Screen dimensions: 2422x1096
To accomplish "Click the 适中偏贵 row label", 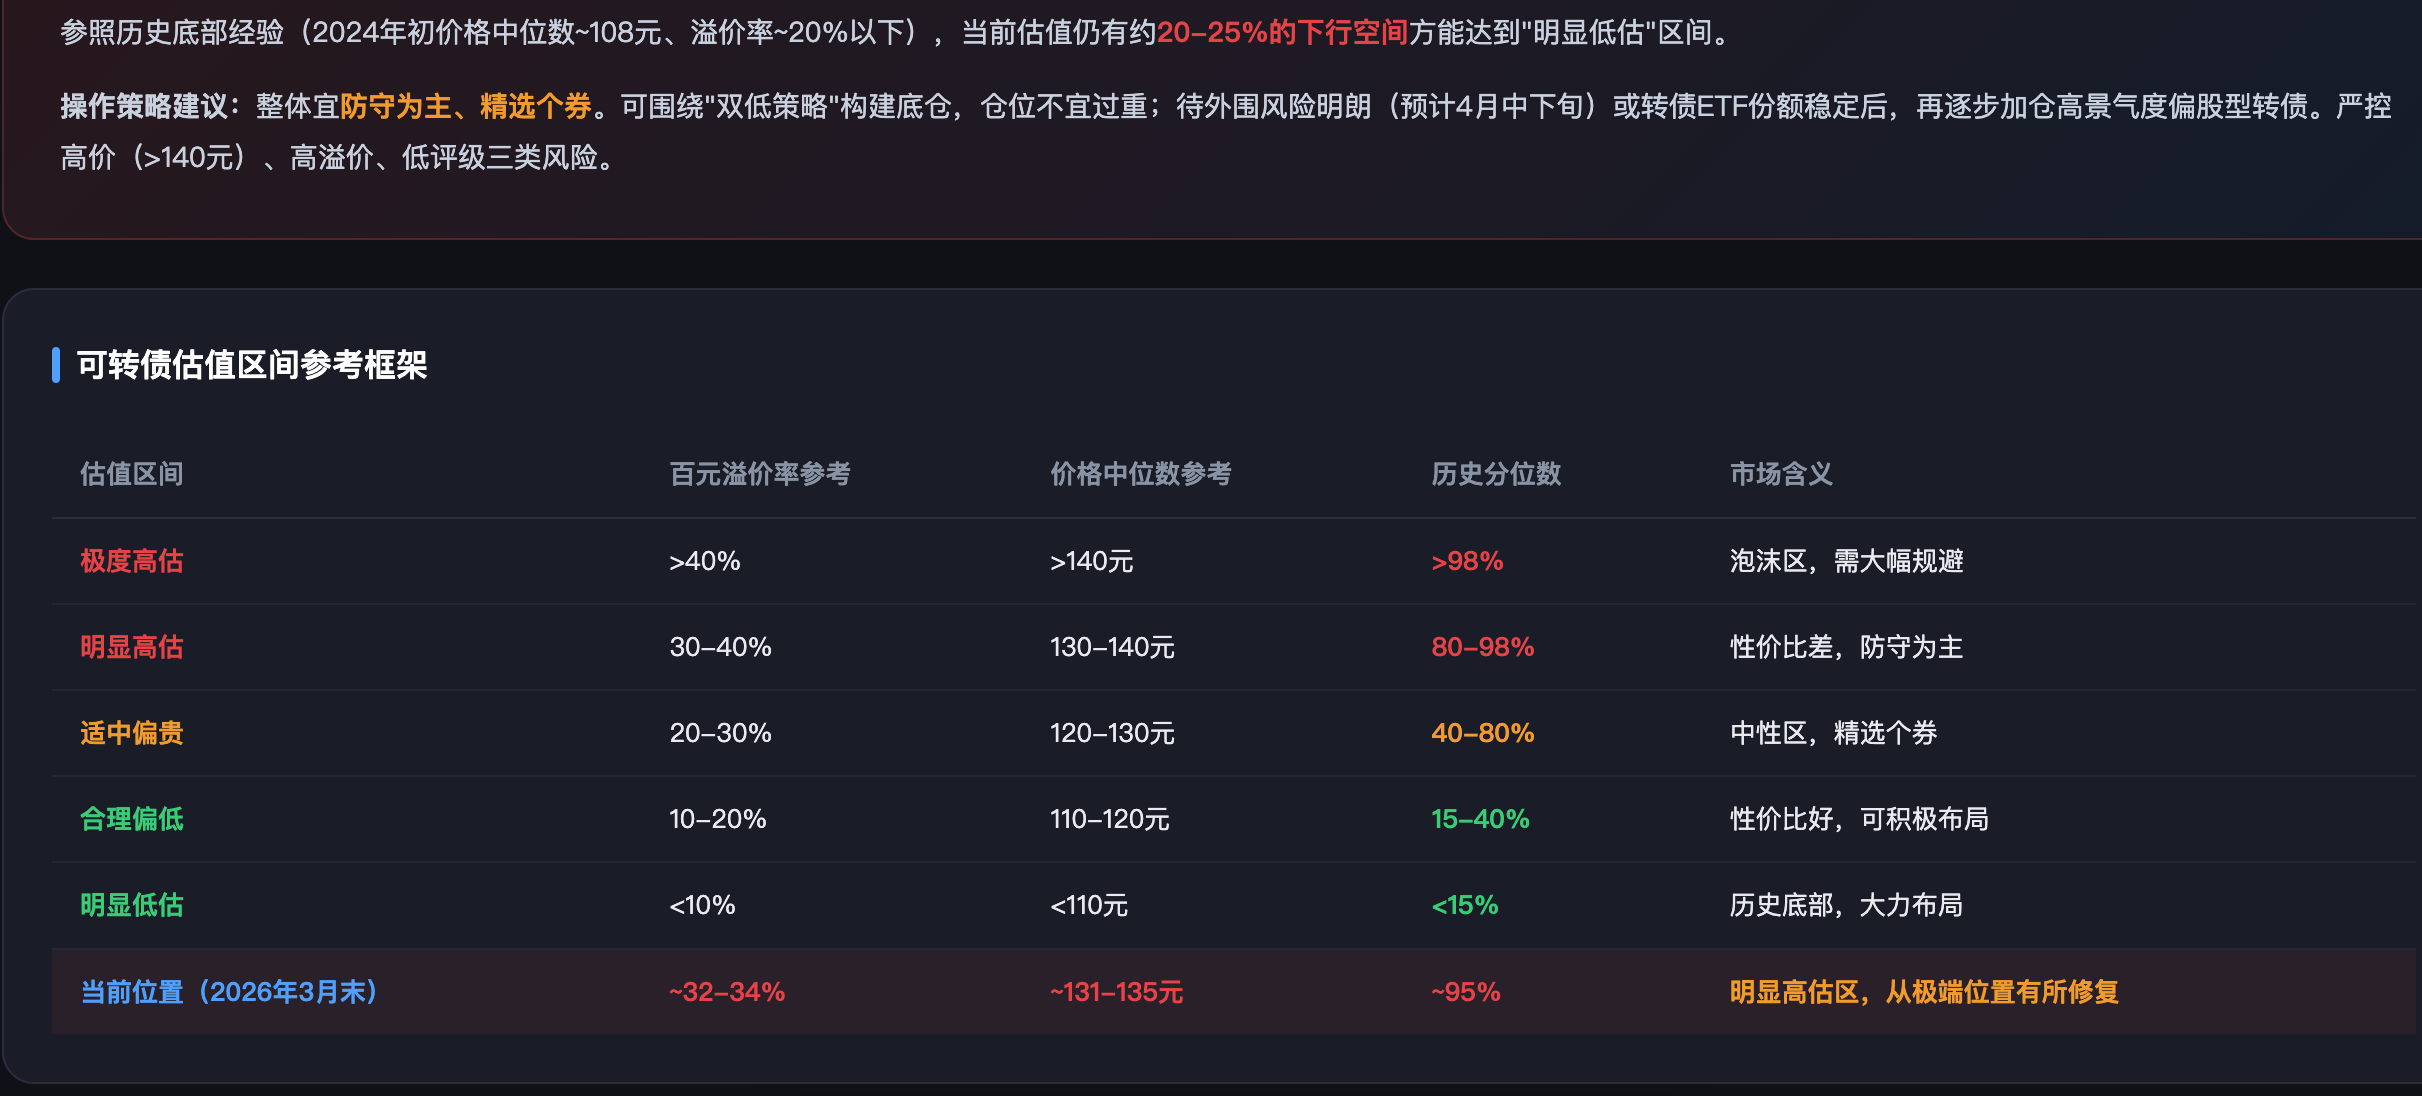I will pyautogui.click(x=131, y=733).
